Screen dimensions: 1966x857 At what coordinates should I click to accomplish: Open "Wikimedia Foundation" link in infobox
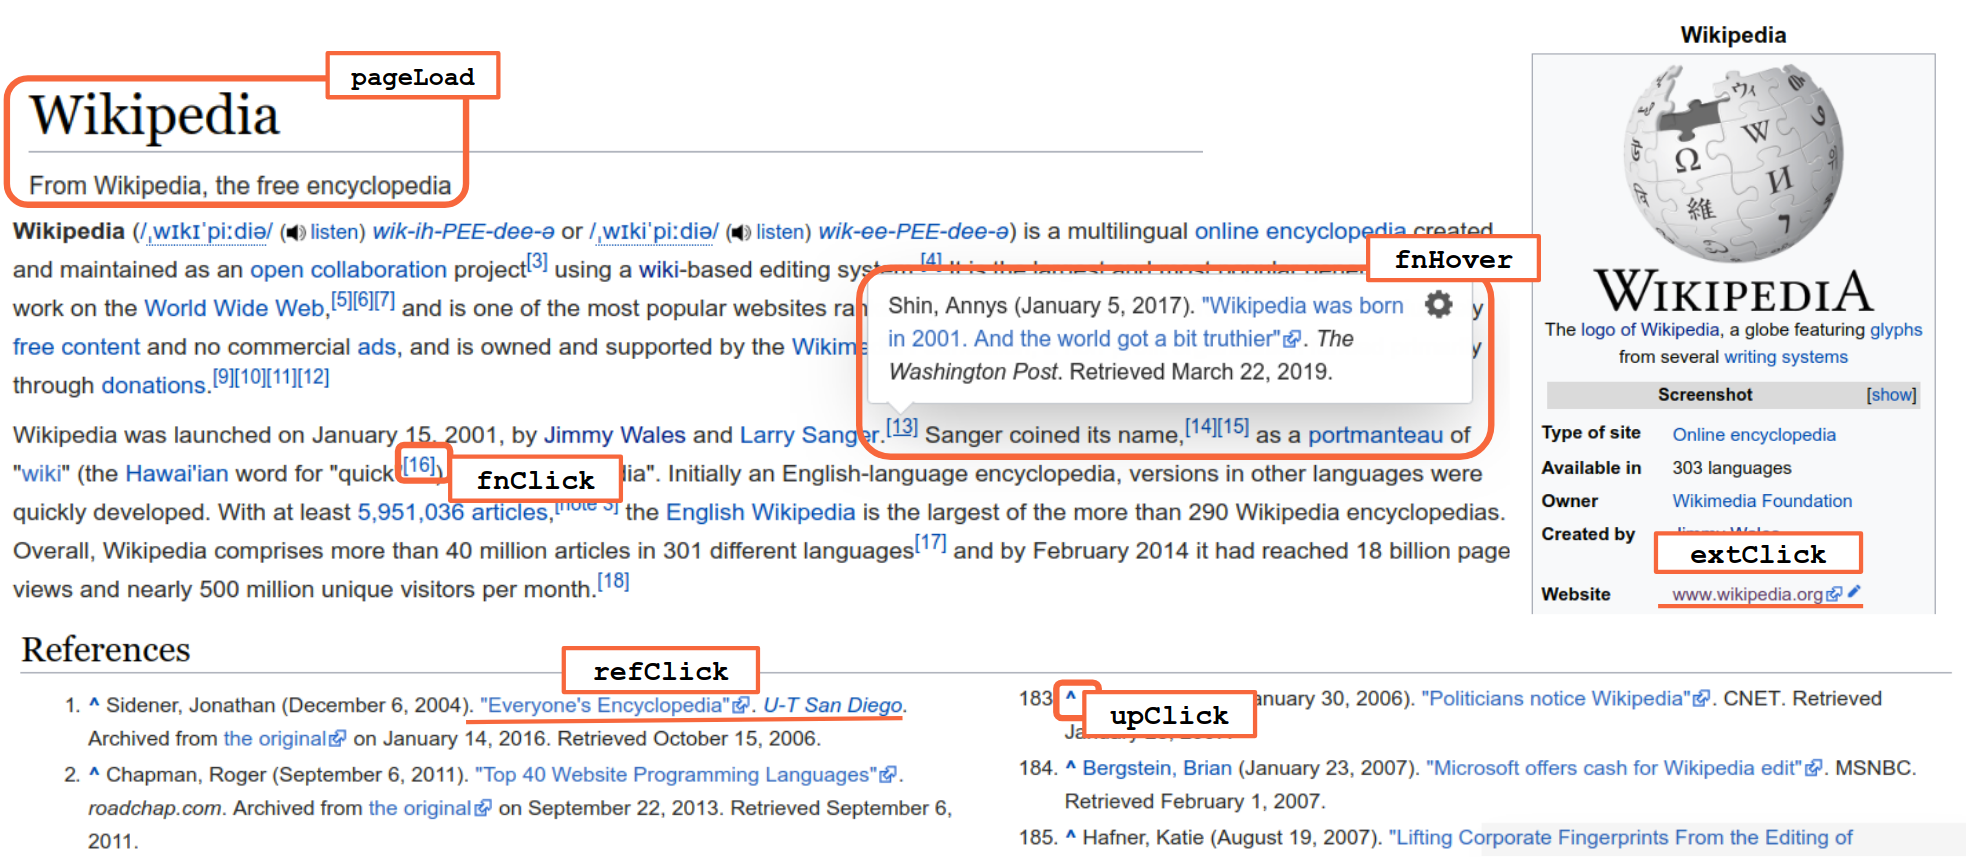click(x=1762, y=501)
